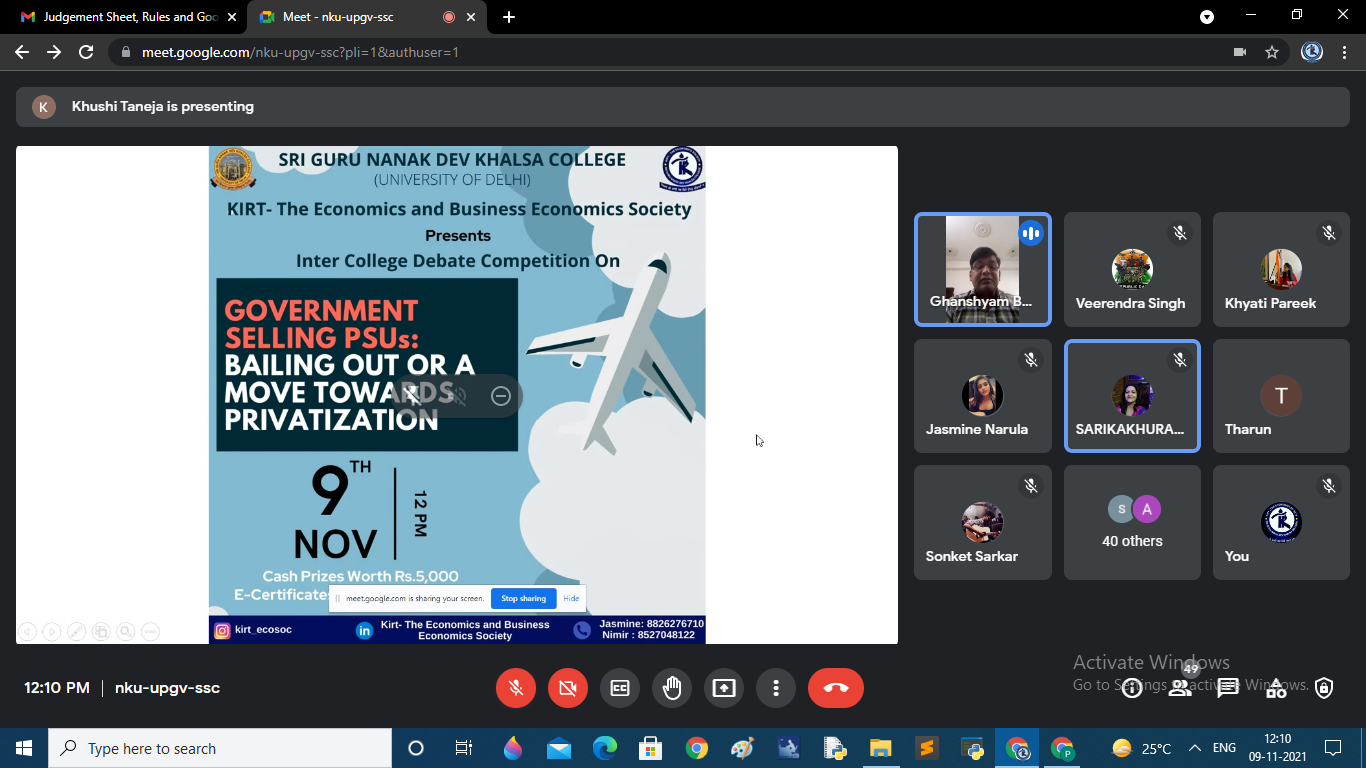Open the three-dot more options menu in Meet
Screen dimensions: 1366x768
tap(776, 688)
